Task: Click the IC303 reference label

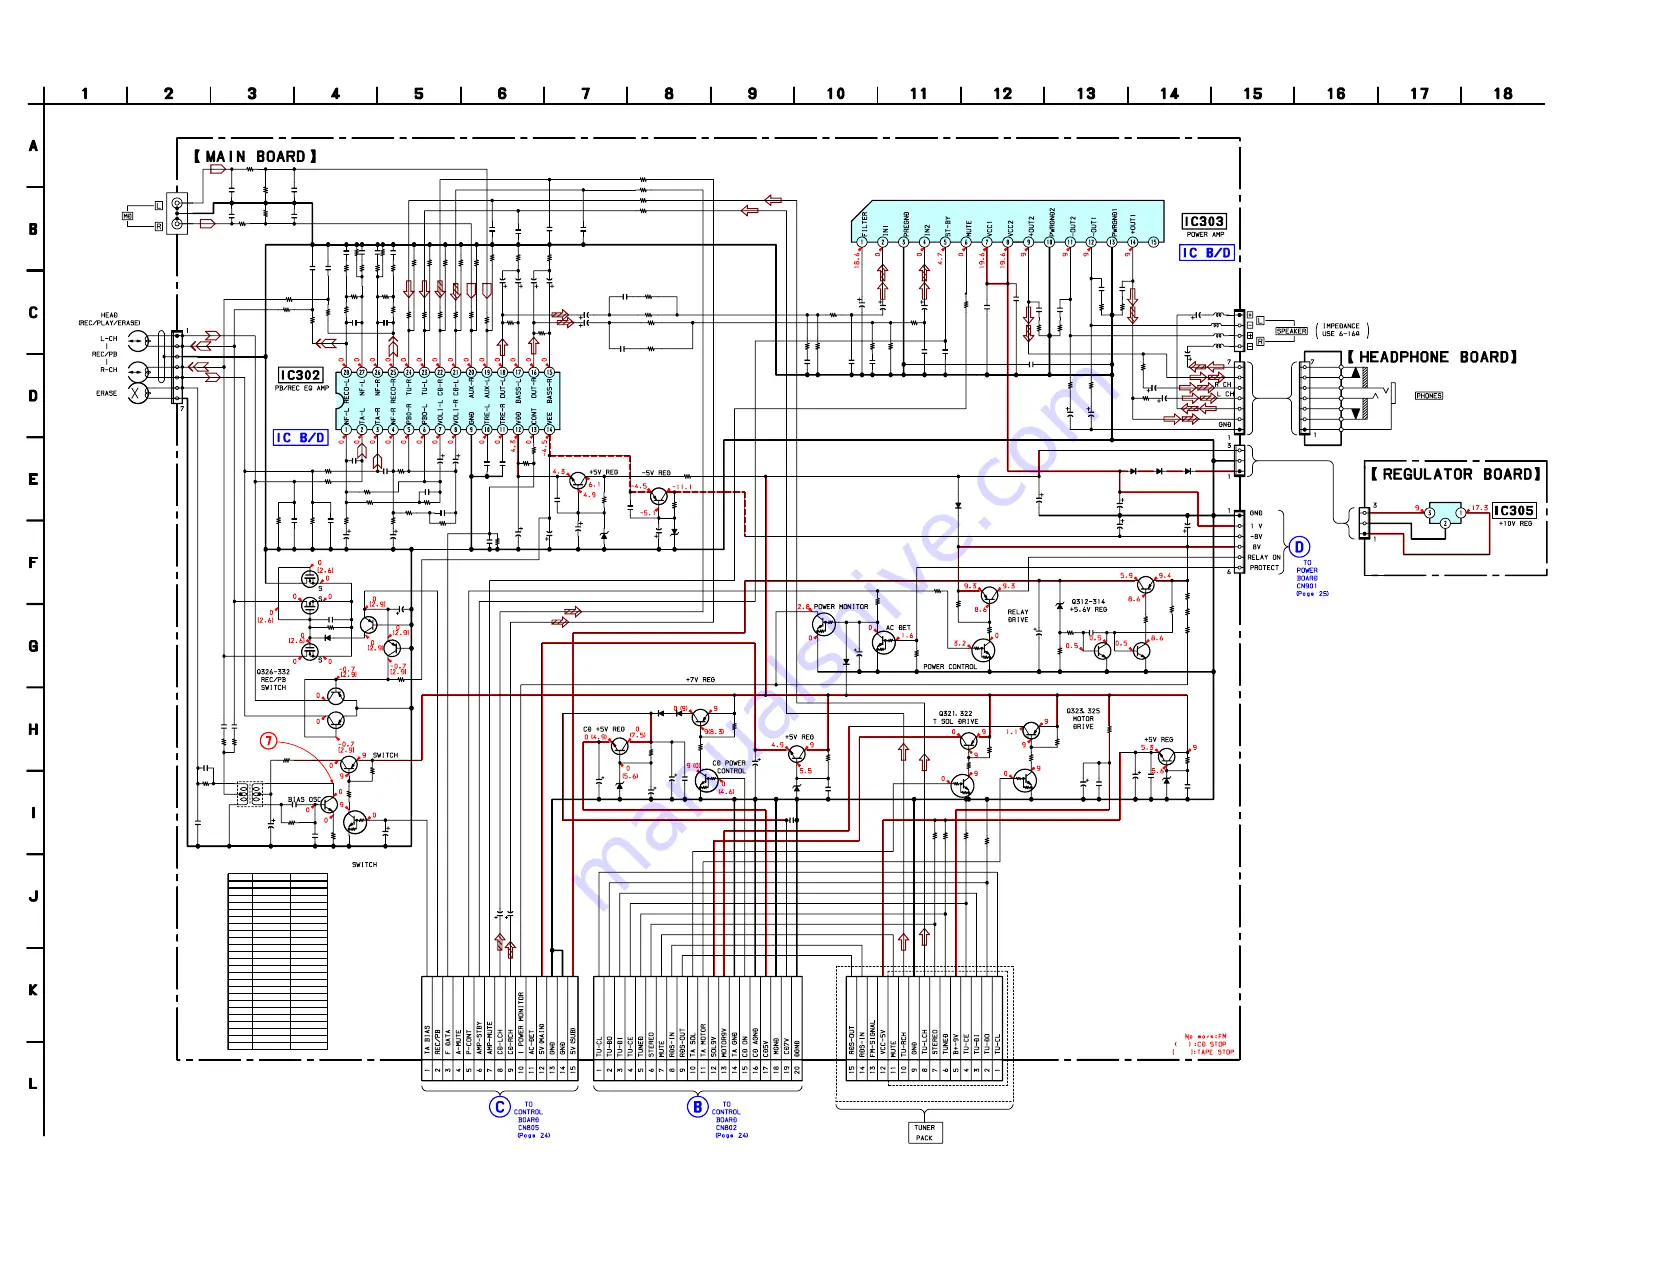Action: (1204, 221)
